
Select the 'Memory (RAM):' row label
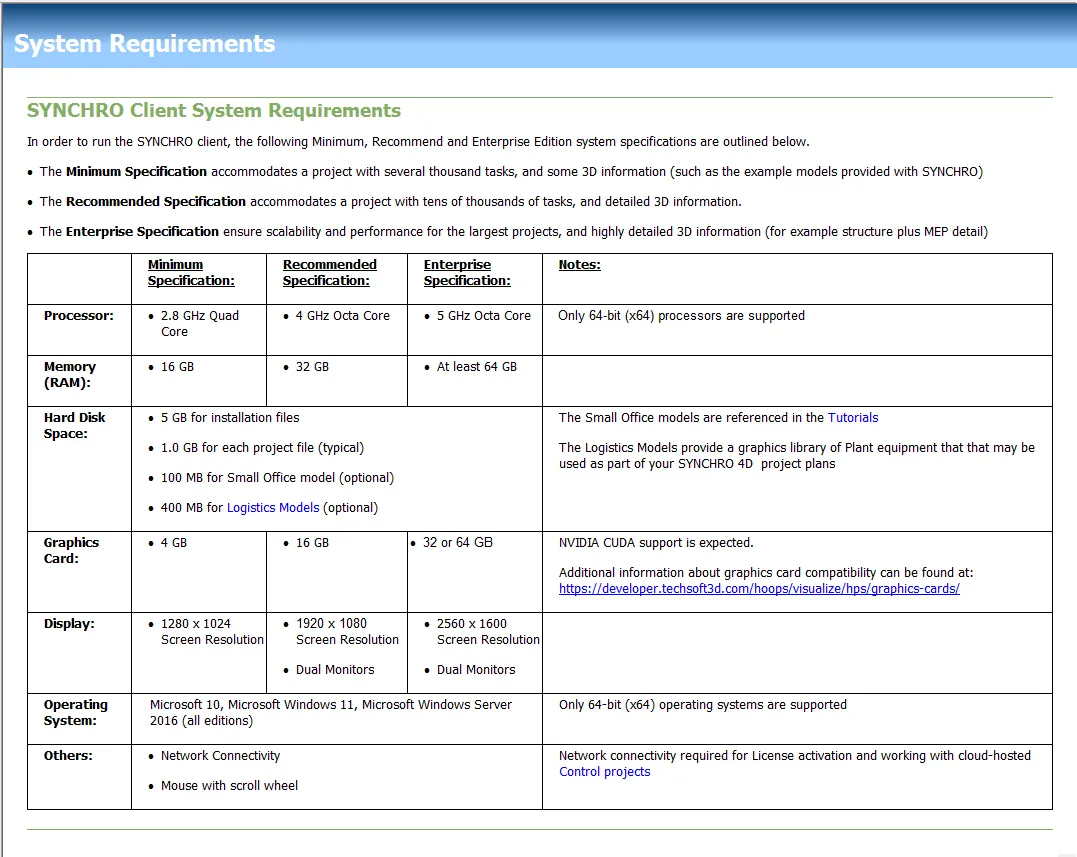(x=70, y=375)
